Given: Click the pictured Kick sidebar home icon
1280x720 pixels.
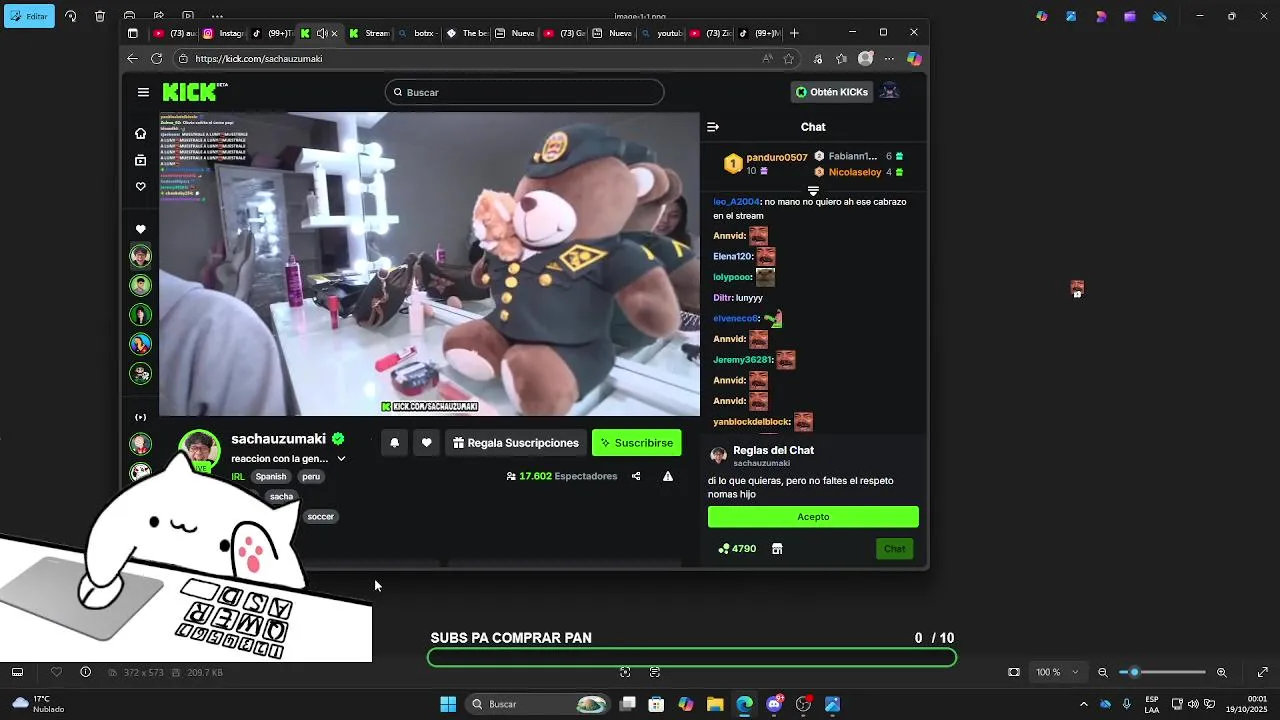Looking at the screenshot, I should (x=140, y=133).
